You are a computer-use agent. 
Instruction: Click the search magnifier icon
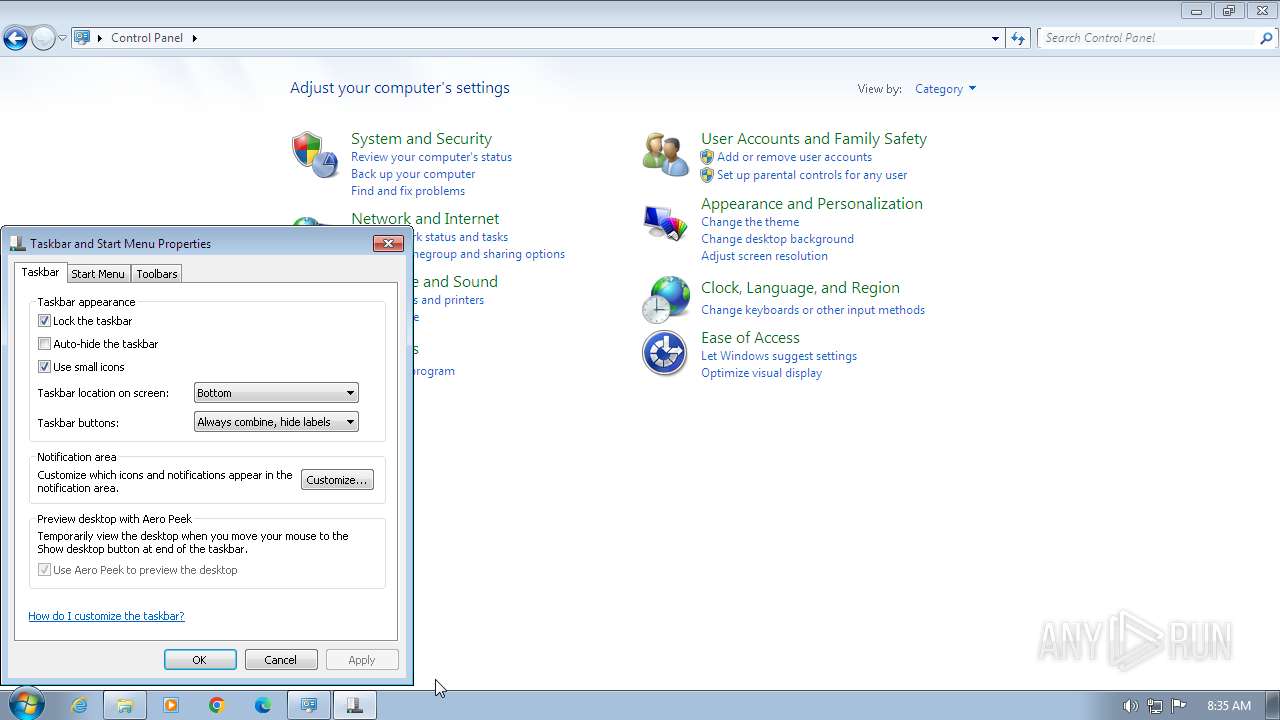1266,38
